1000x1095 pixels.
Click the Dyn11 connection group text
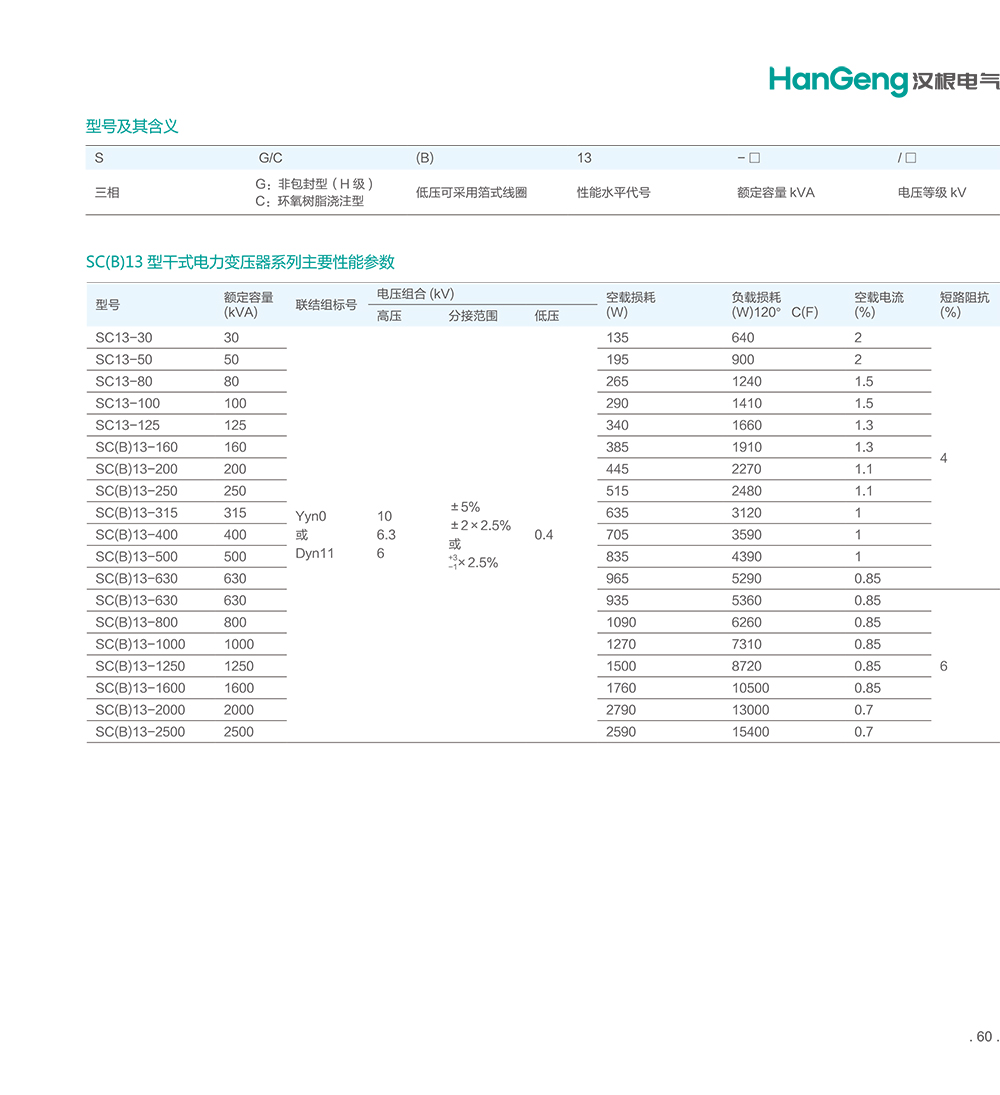(x=315, y=554)
